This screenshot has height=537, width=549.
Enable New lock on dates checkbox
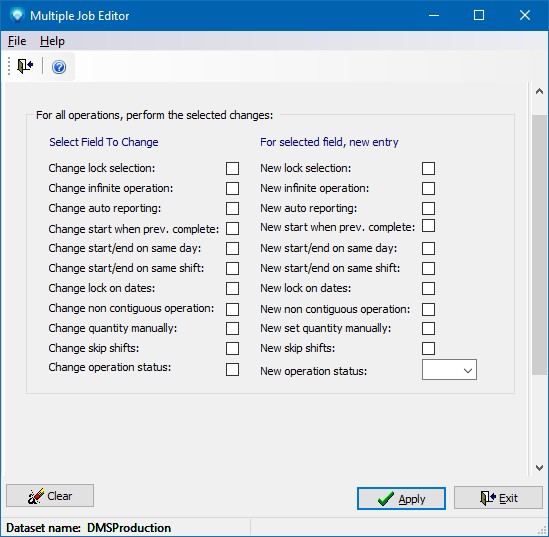pos(429,289)
